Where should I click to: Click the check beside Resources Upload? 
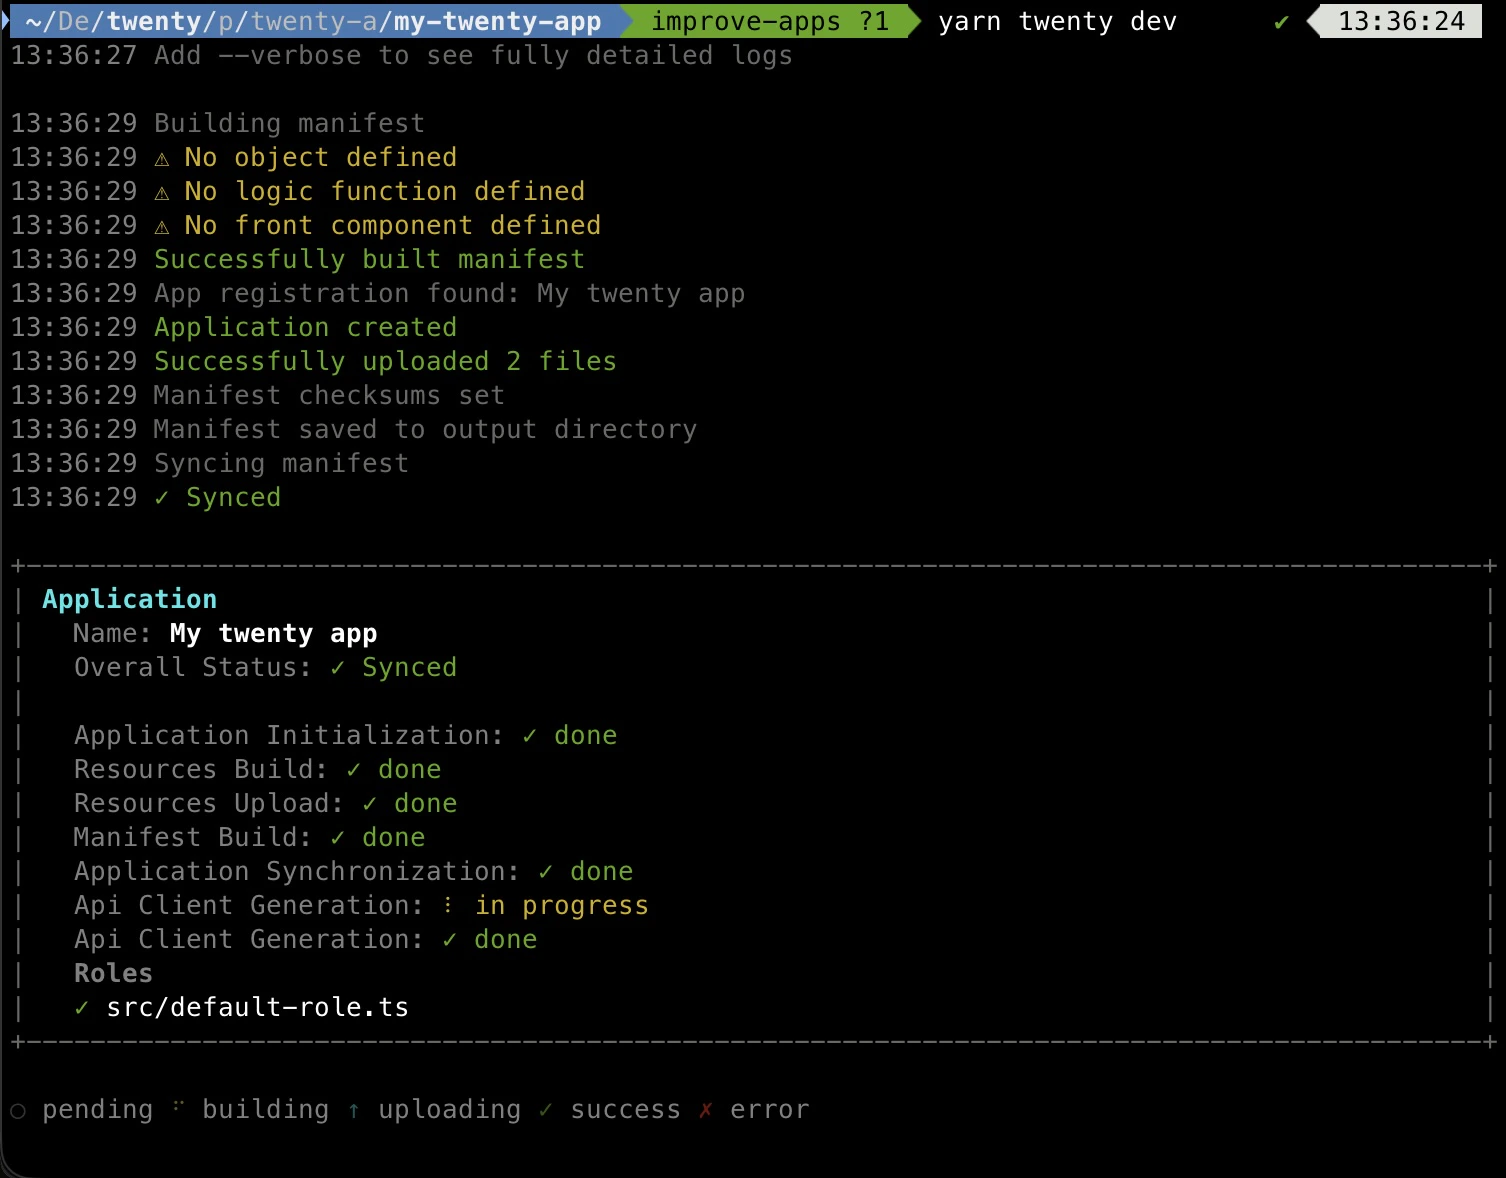tap(370, 803)
